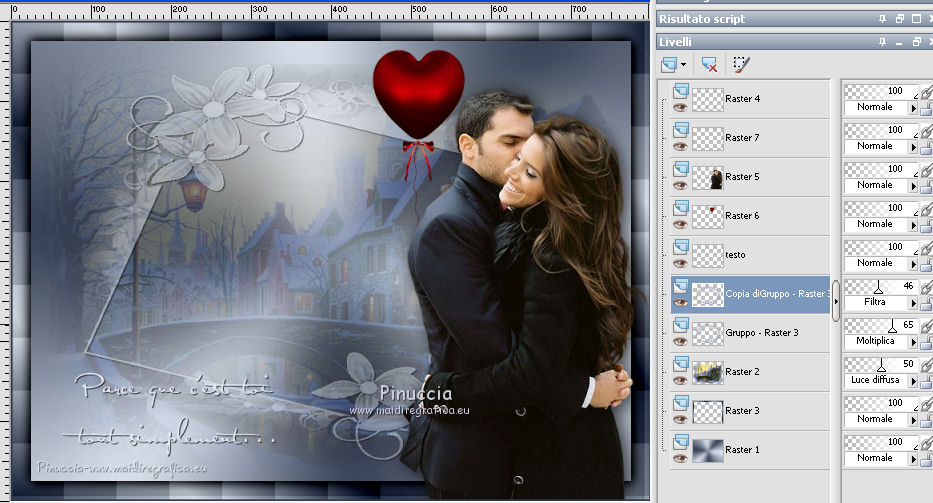The height and width of the screenshot is (503, 933).
Task: Click the Raster 5 couple thumbnail
Action: 707,177
